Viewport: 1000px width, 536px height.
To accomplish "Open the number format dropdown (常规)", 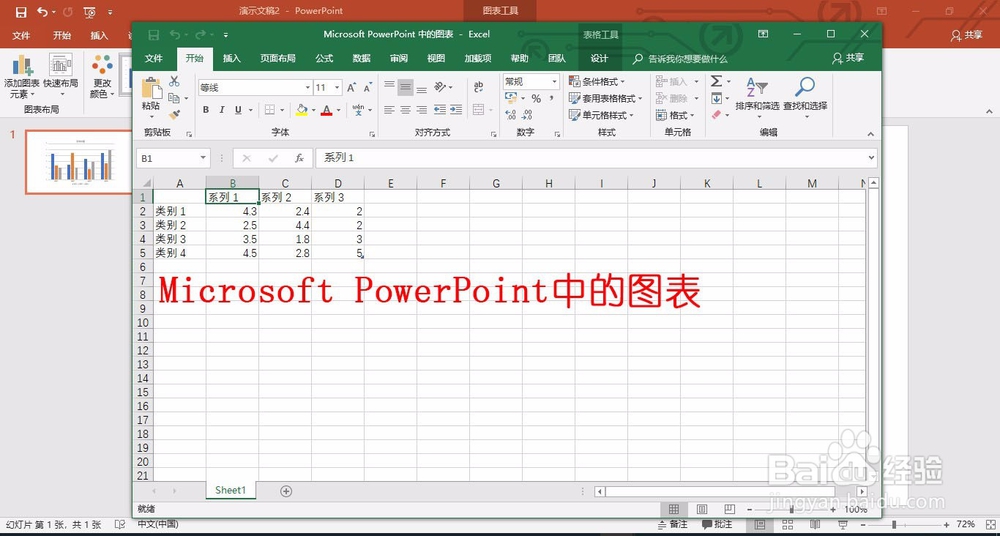I will click(x=554, y=82).
